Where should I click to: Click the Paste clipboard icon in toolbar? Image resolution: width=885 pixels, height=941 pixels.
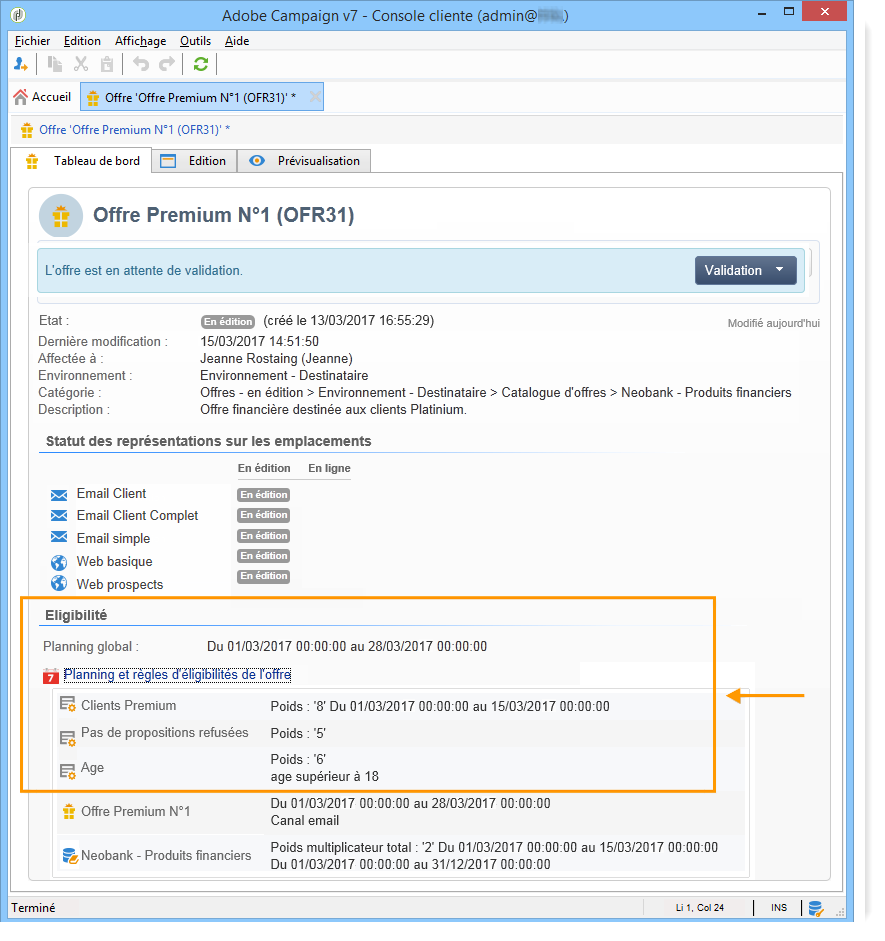coord(107,64)
